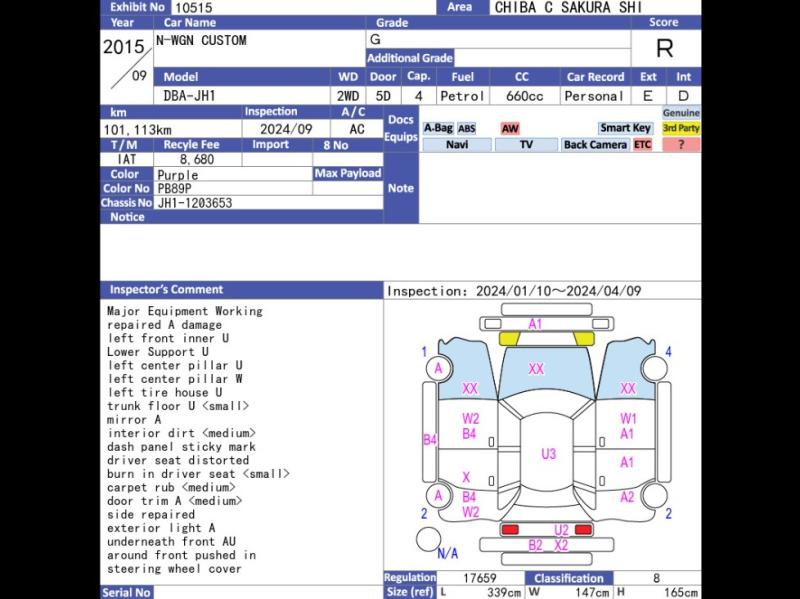Click the chassis number JH1-1203653
Screen dimensions: 800x599
(195, 203)
